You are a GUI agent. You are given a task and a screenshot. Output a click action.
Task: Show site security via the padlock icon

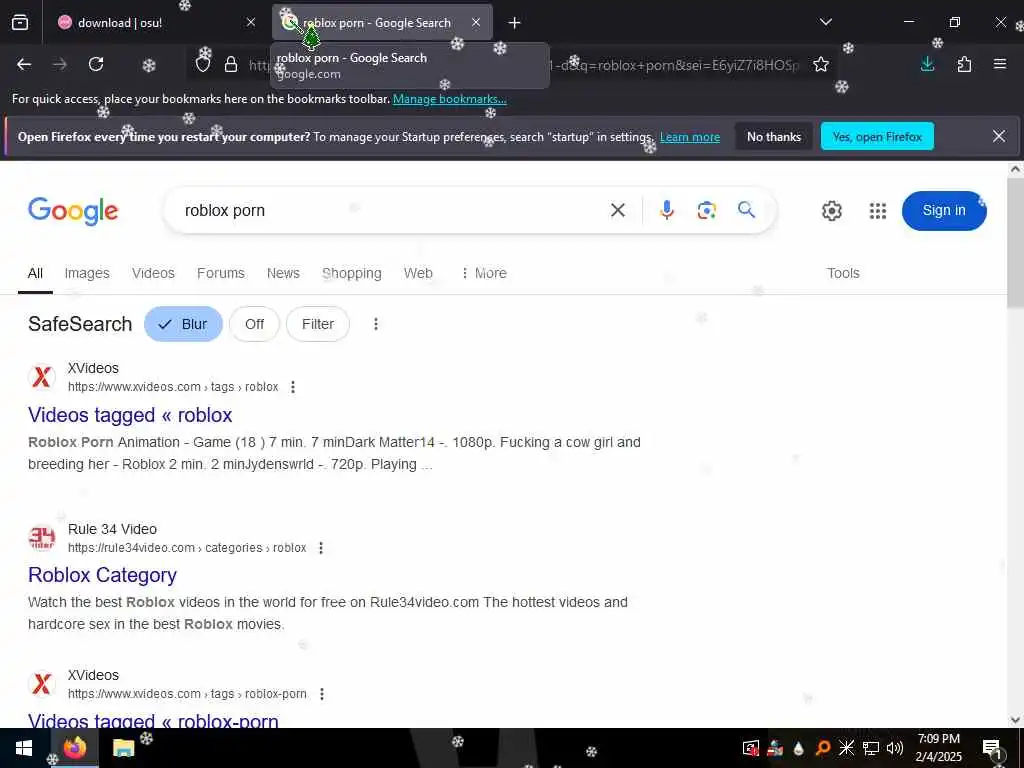coord(231,64)
